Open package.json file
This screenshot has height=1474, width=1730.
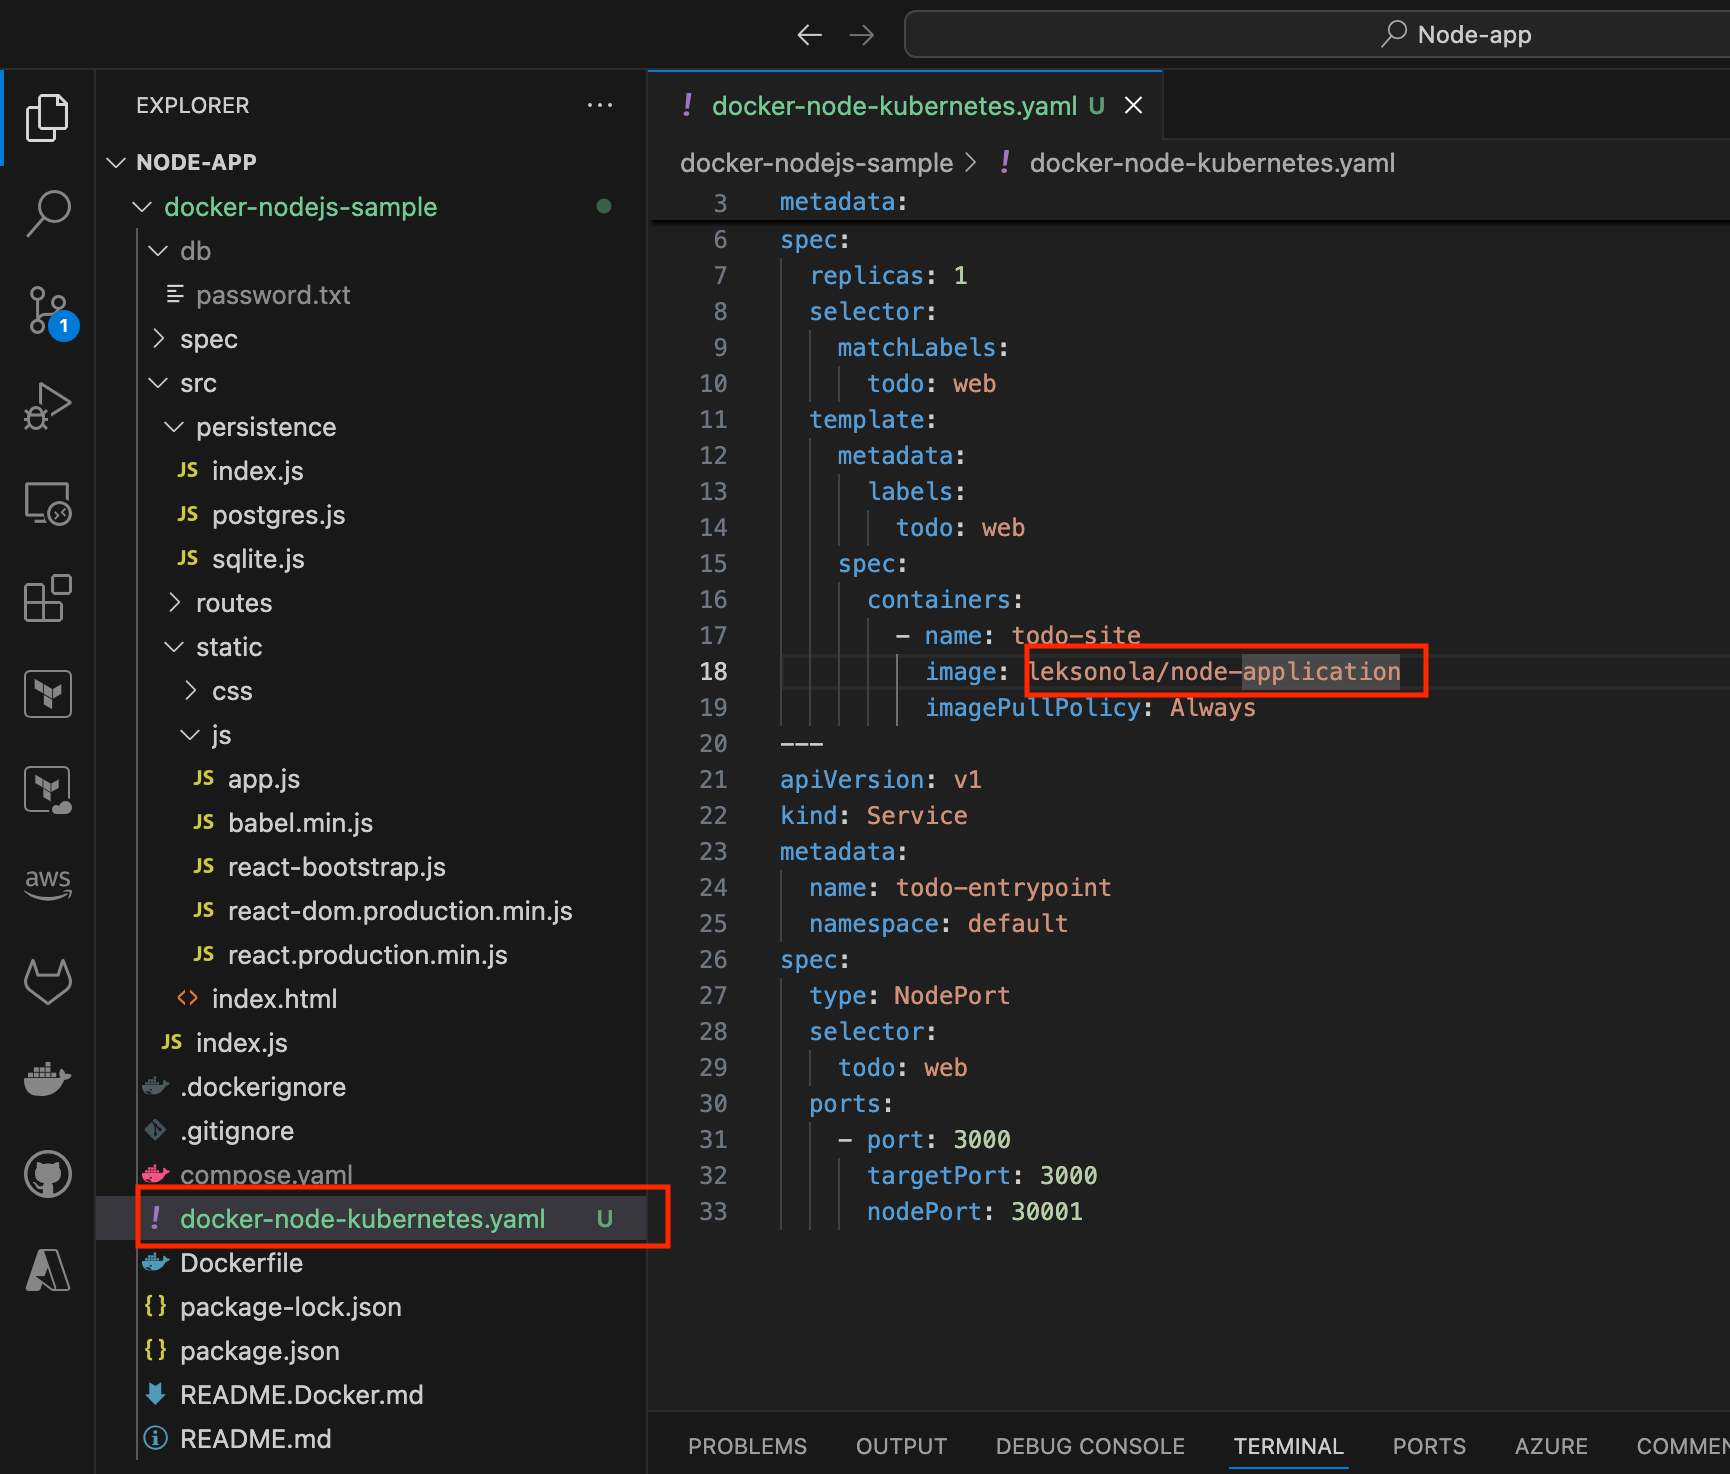(259, 1351)
